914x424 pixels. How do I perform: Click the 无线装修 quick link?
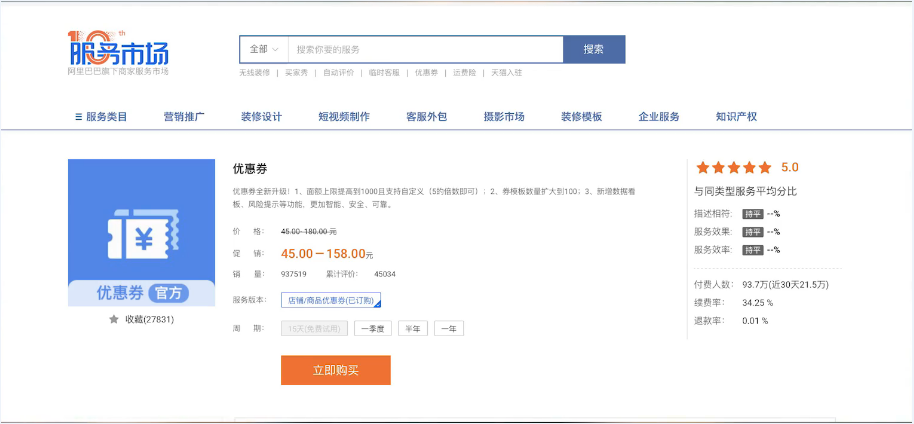[254, 73]
